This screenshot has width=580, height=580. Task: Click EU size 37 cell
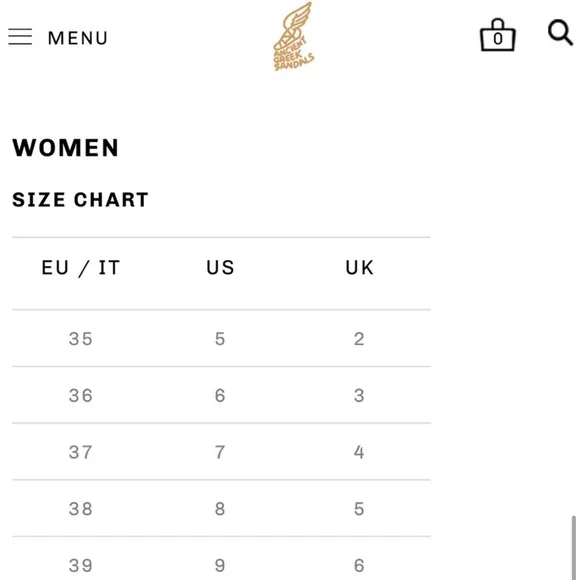coord(80,452)
